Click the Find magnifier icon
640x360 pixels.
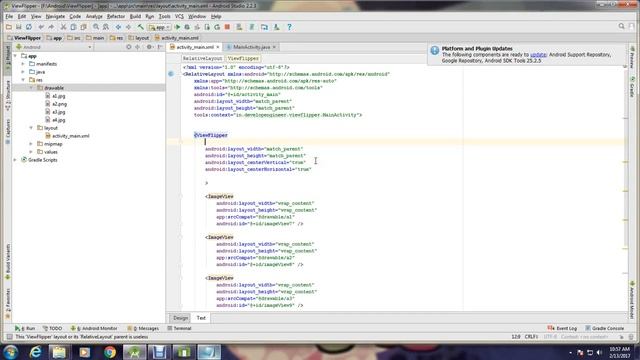[96, 27]
